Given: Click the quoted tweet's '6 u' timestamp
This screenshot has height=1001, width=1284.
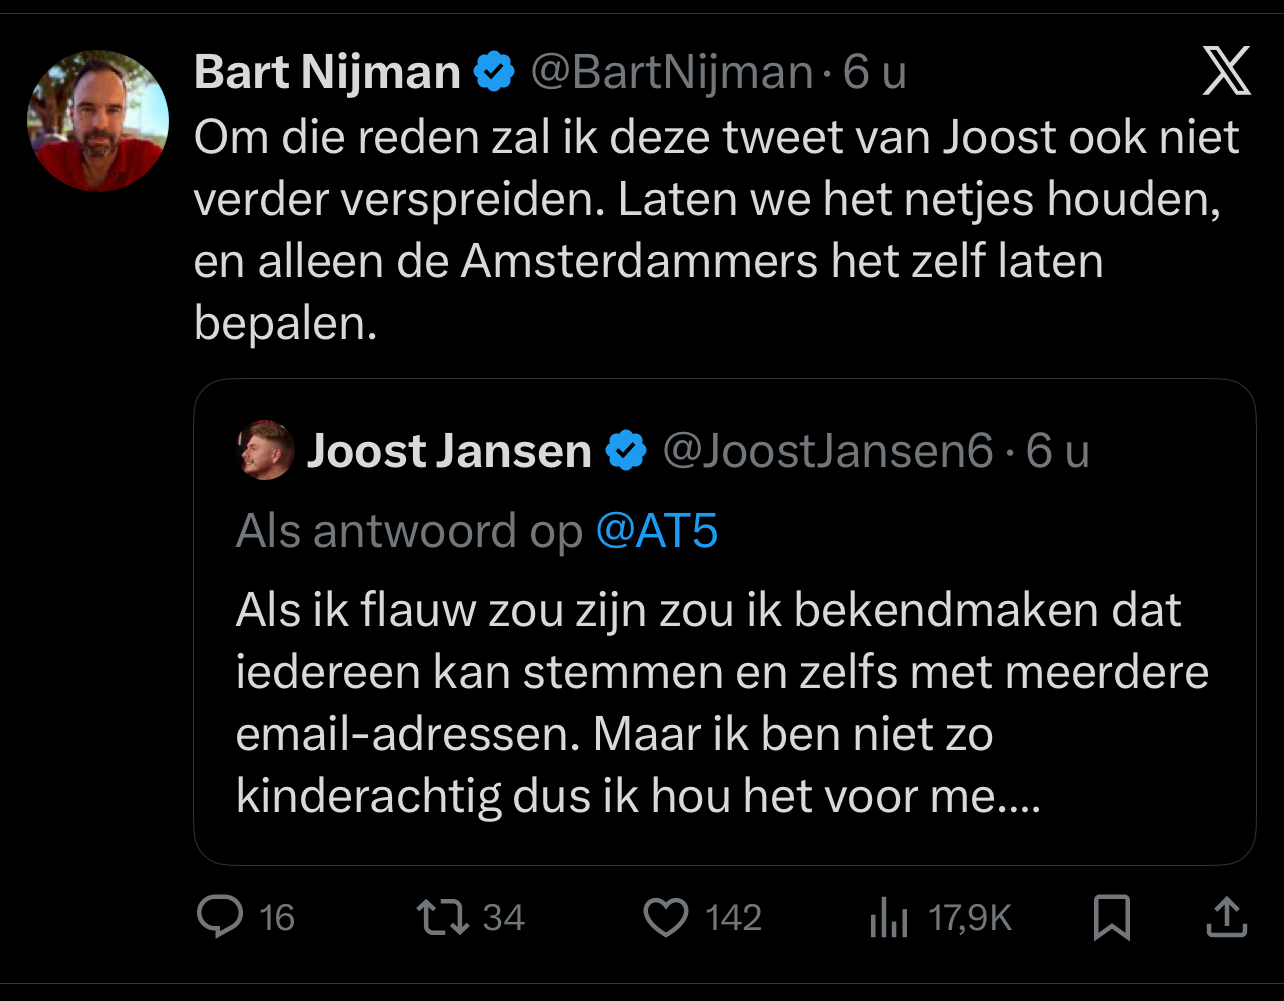Looking at the screenshot, I should pyautogui.click(x=1057, y=451).
